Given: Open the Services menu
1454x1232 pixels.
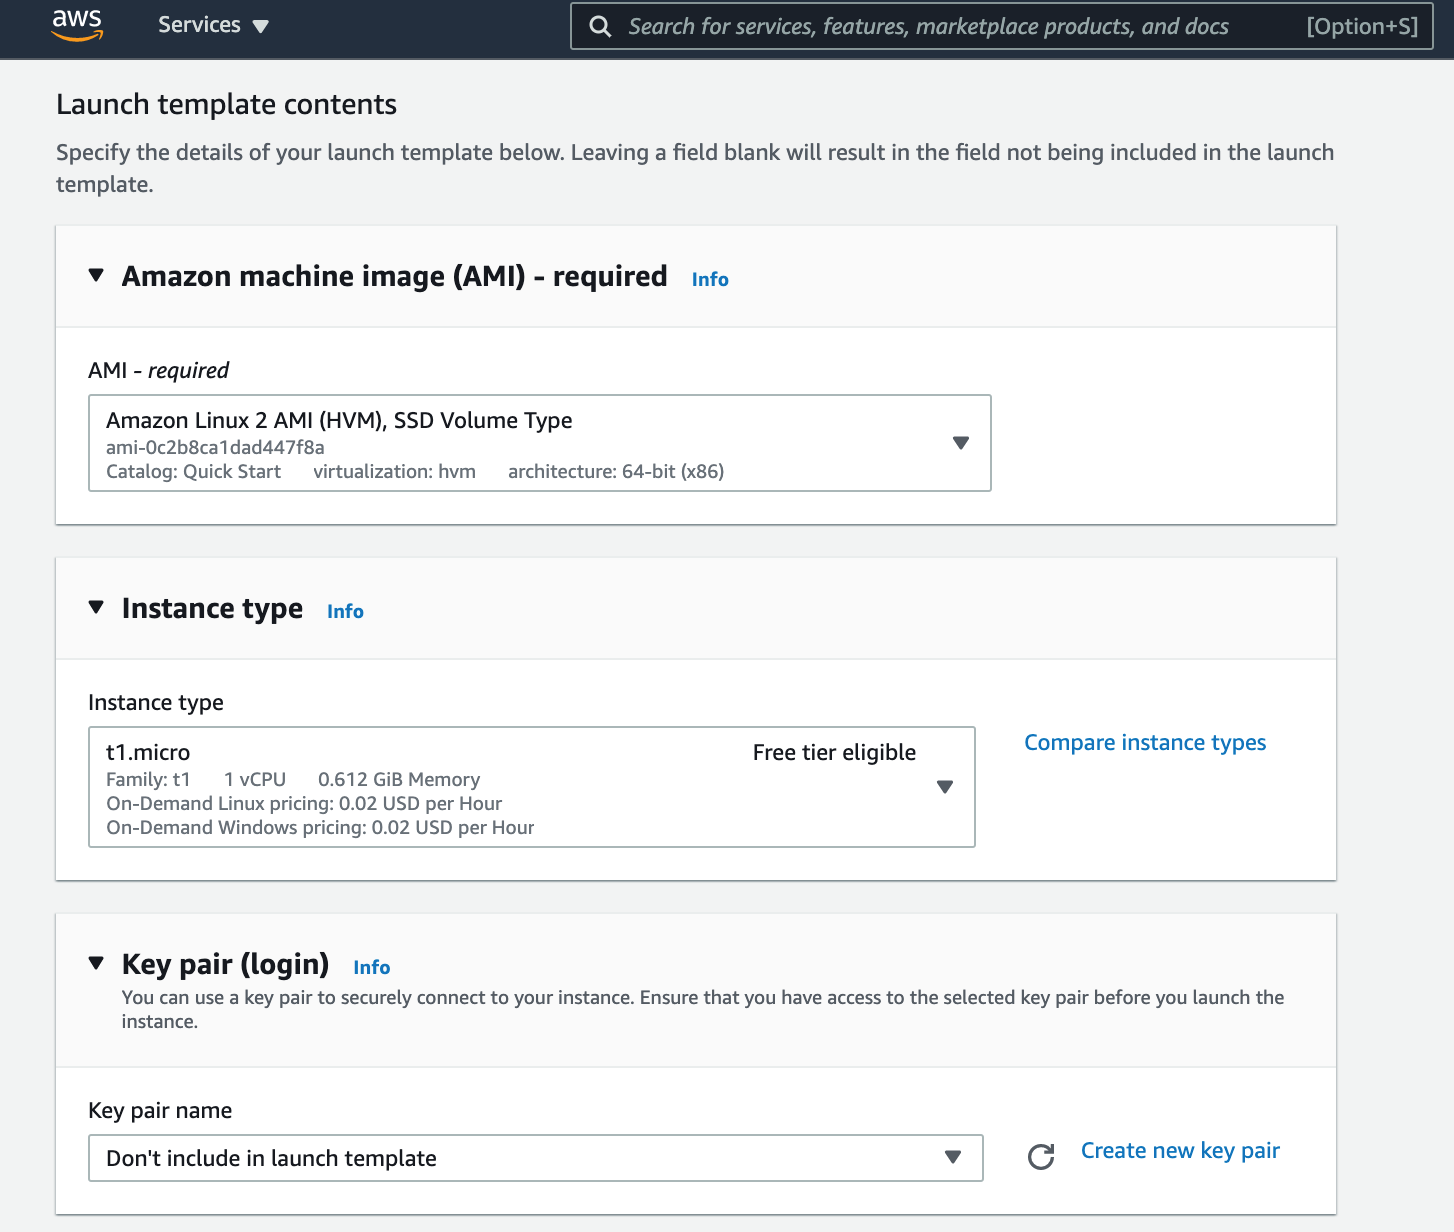Looking at the screenshot, I should click(x=213, y=25).
